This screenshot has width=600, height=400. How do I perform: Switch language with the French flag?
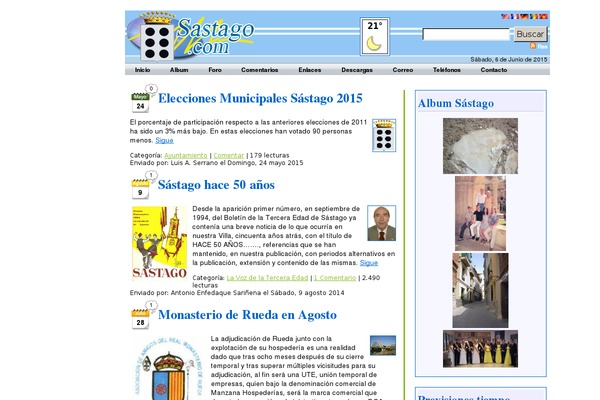pos(515,16)
